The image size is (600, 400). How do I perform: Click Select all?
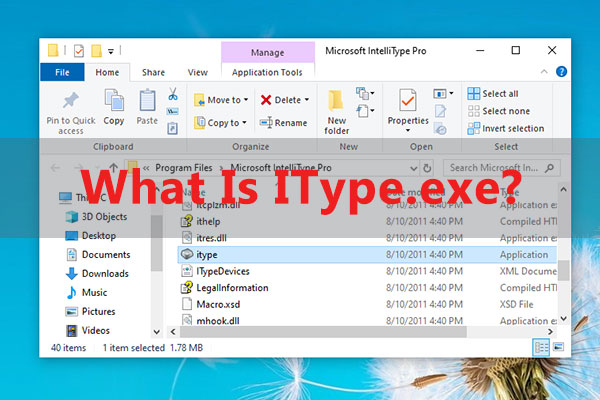[x=493, y=93]
